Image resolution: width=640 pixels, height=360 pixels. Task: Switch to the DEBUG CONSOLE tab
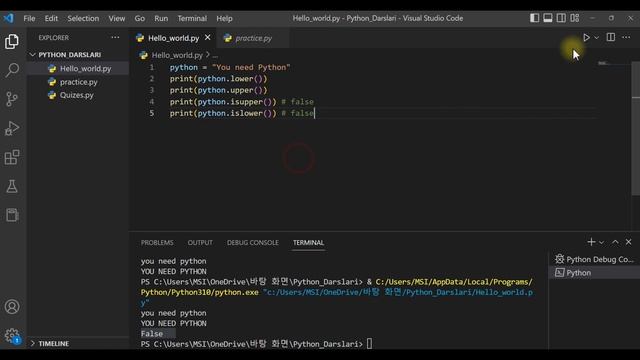(x=252, y=242)
